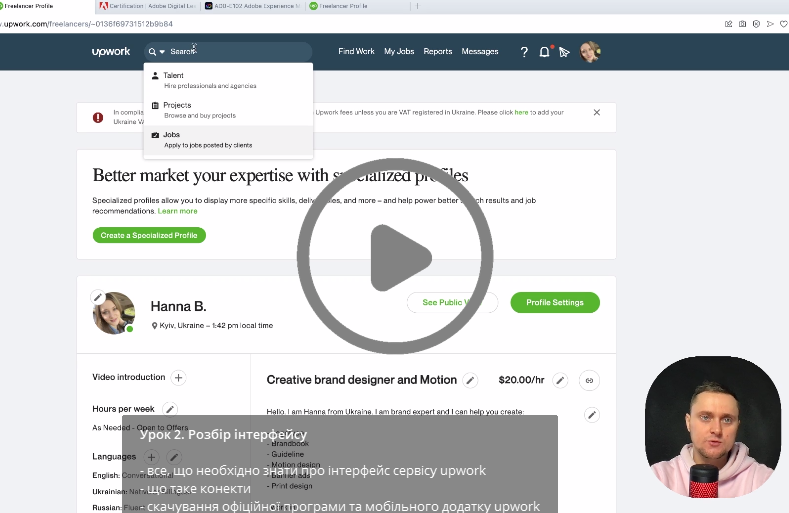Open Profile Settings
This screenshot has height=513, width=789.
pyautogui.click(x=555, y=303)
